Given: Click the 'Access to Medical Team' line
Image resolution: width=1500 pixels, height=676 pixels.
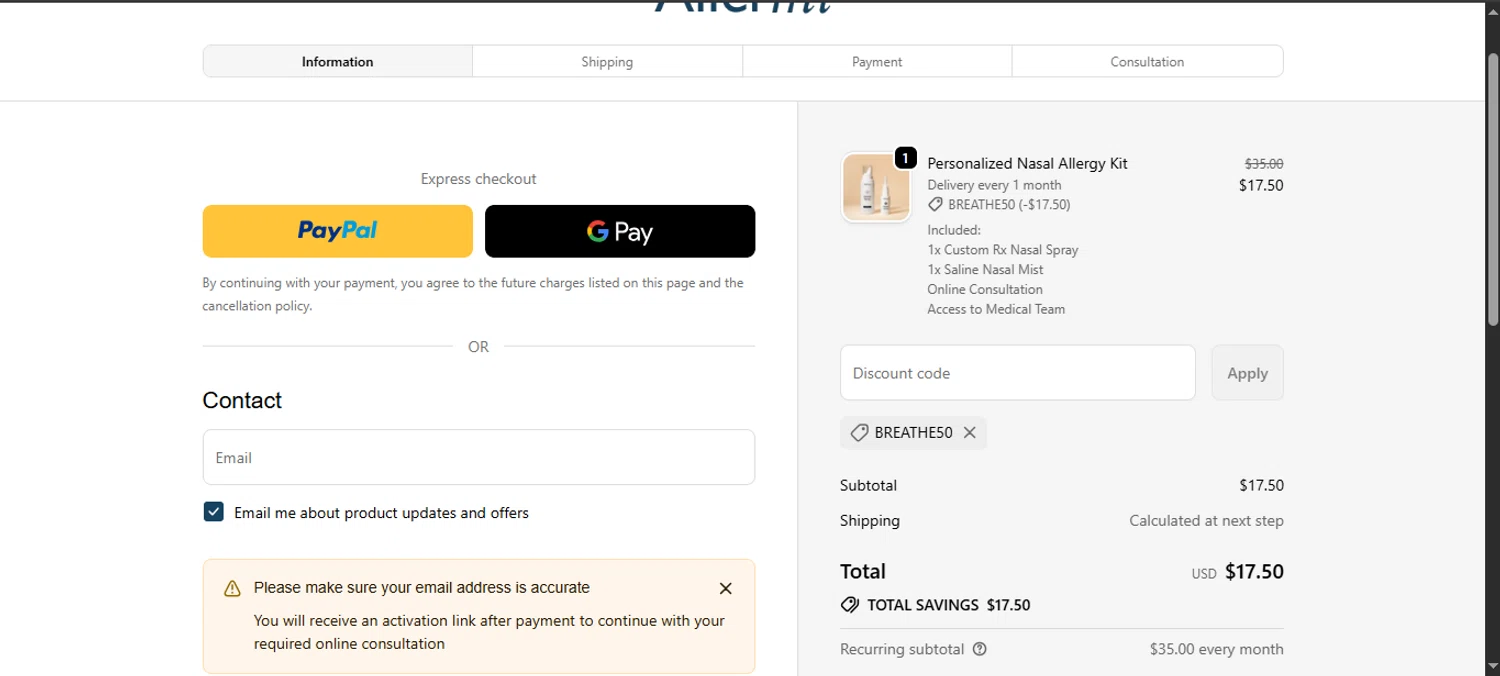Looking at the screenshot, I should [996, 309].
